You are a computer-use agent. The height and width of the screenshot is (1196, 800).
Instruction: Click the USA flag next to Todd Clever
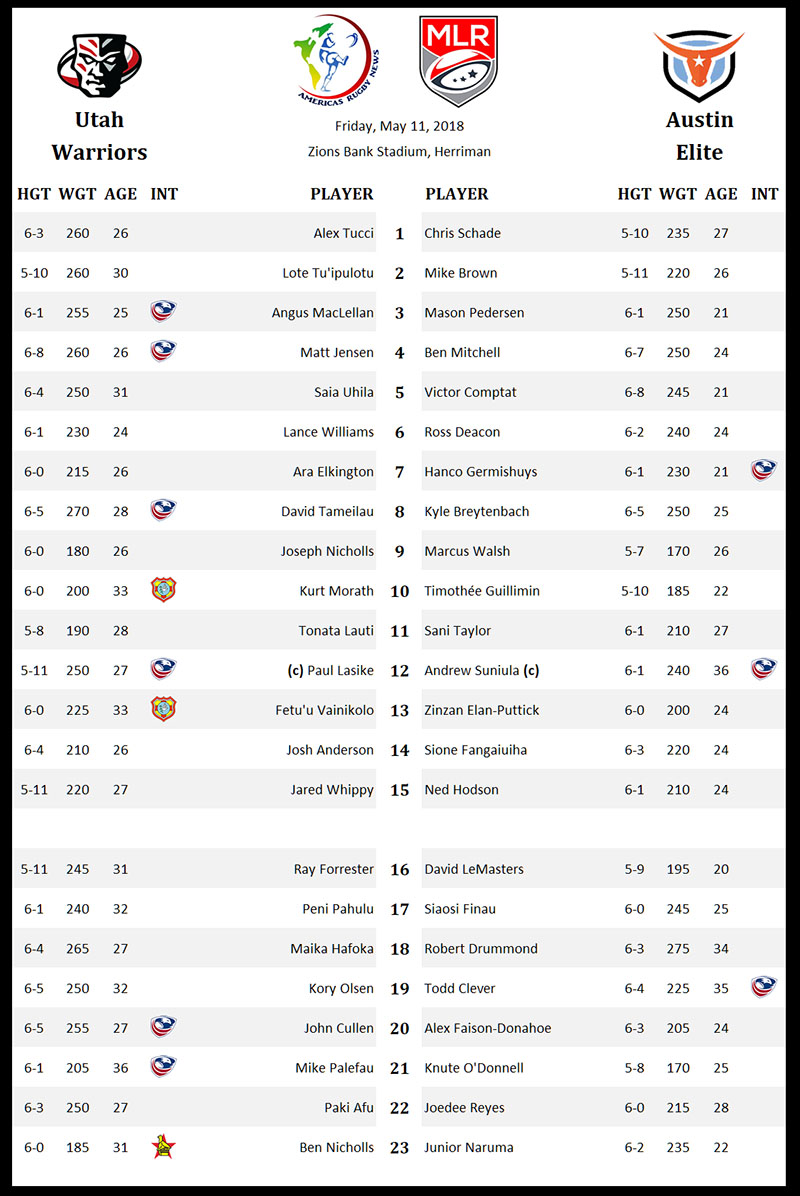click(764, 988)
